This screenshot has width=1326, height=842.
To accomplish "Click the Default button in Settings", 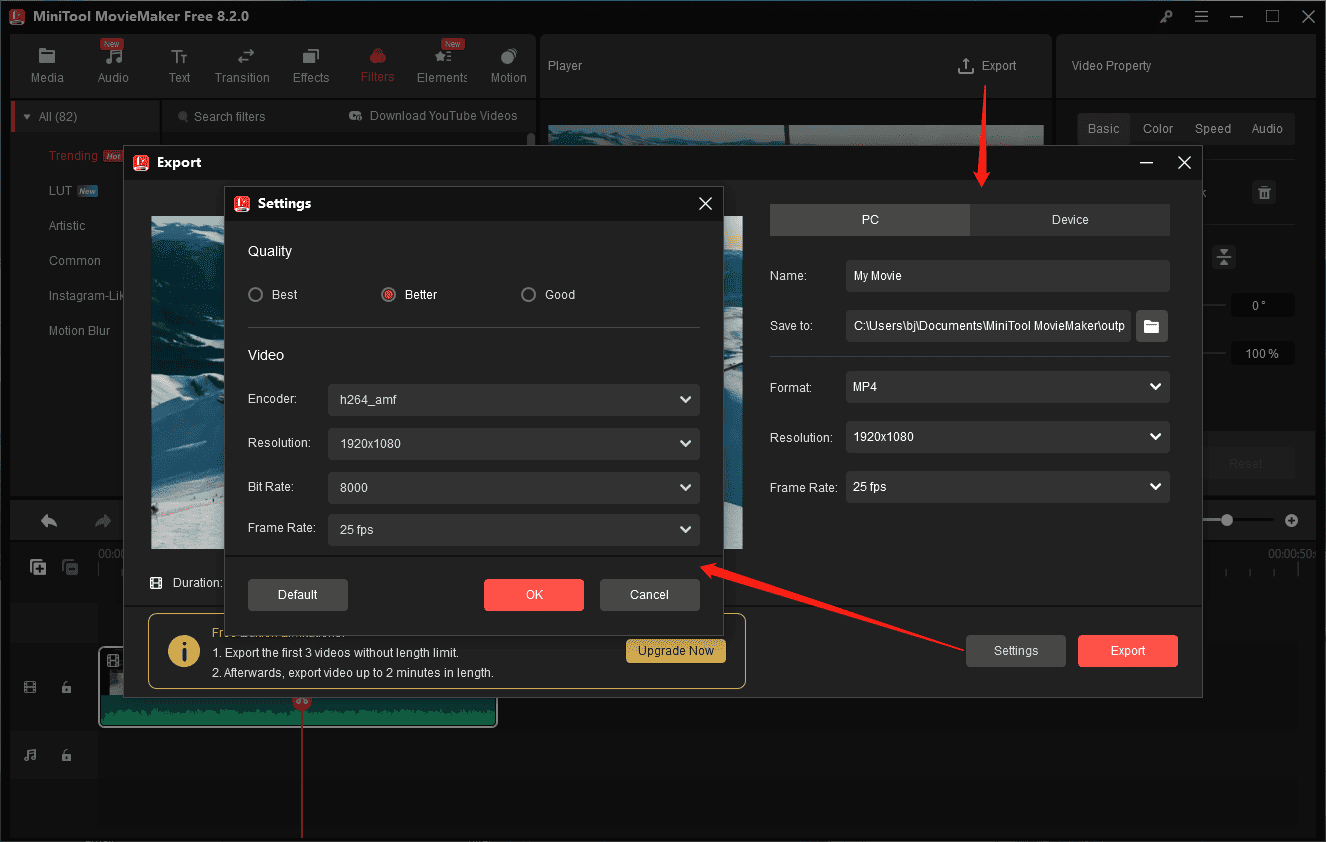I will 298,595.
